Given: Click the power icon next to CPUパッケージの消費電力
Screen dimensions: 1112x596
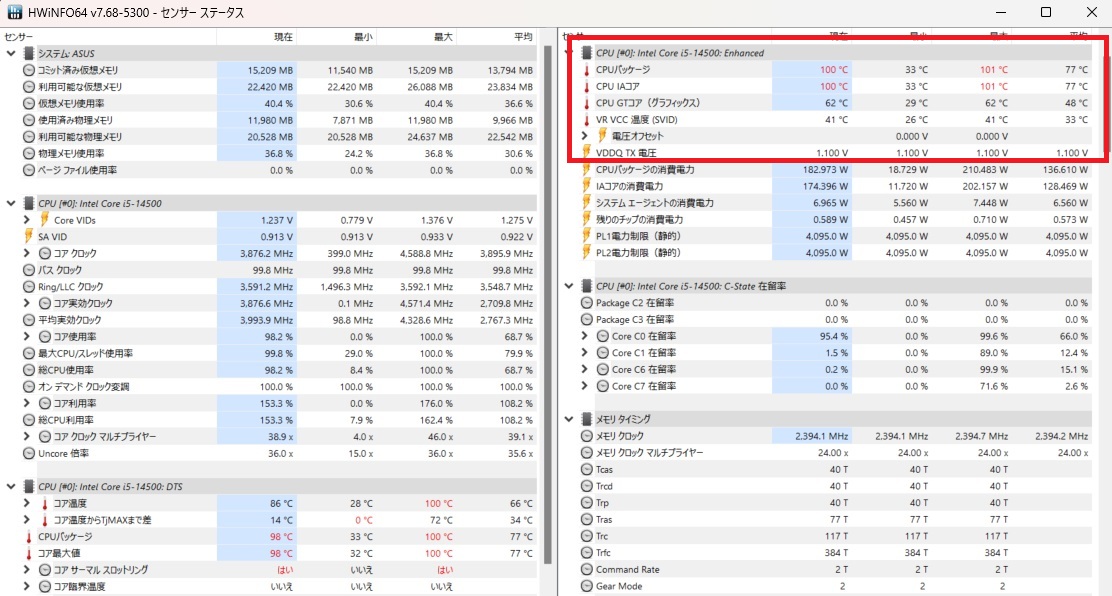Looking at the screenshot, I should [x=585, y=168].
